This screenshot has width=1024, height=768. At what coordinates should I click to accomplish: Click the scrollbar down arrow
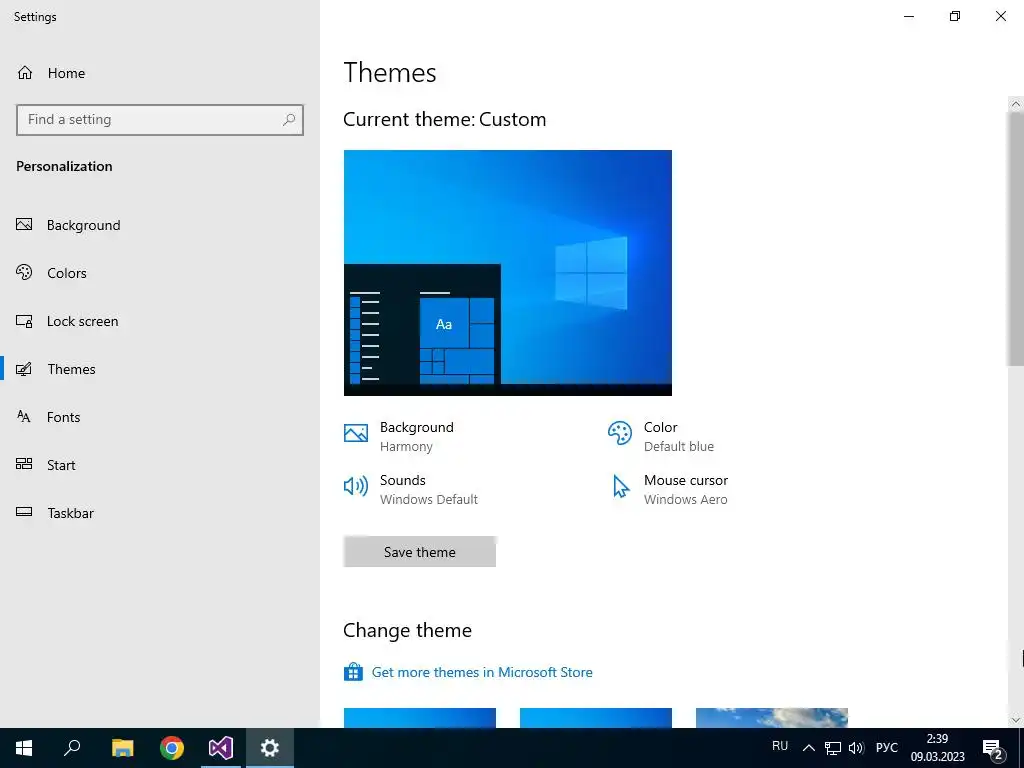1016,720
